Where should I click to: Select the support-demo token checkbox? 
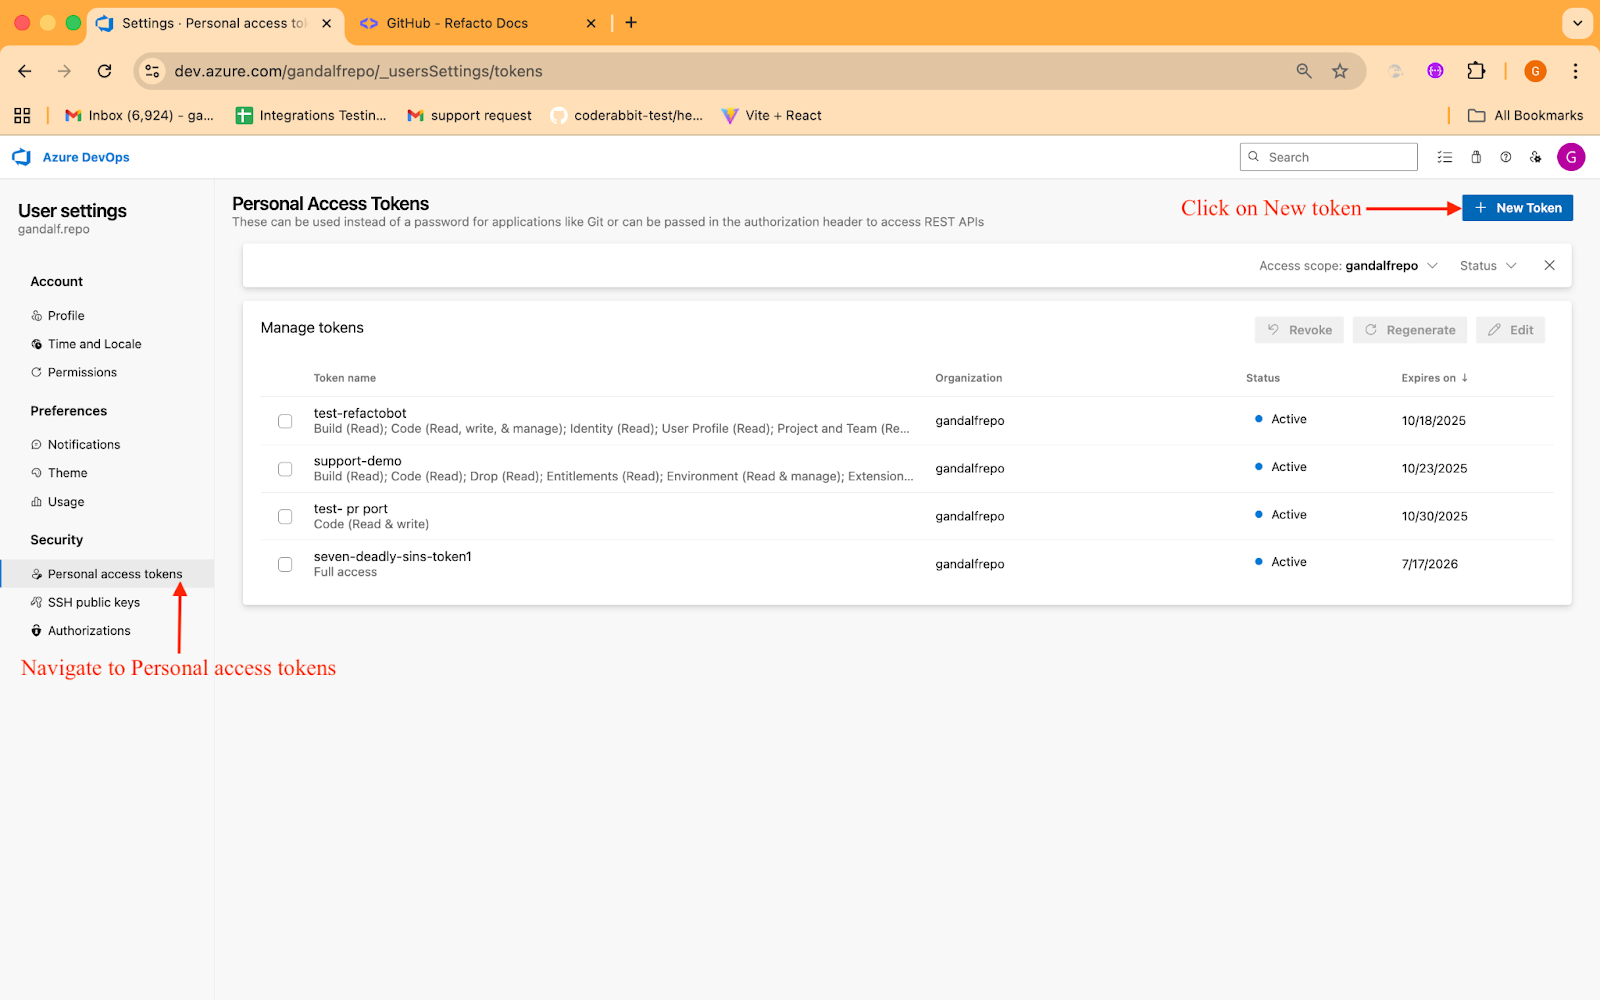[x=285, y=469]
